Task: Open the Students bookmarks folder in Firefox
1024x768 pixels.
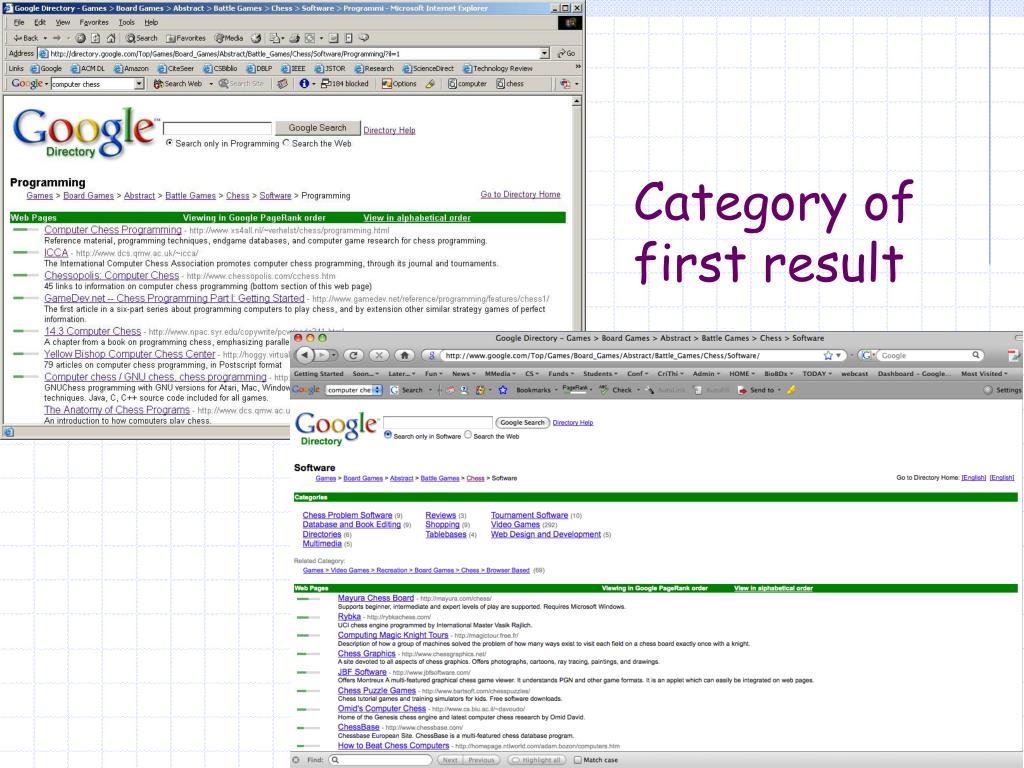Action: (600, 374)
